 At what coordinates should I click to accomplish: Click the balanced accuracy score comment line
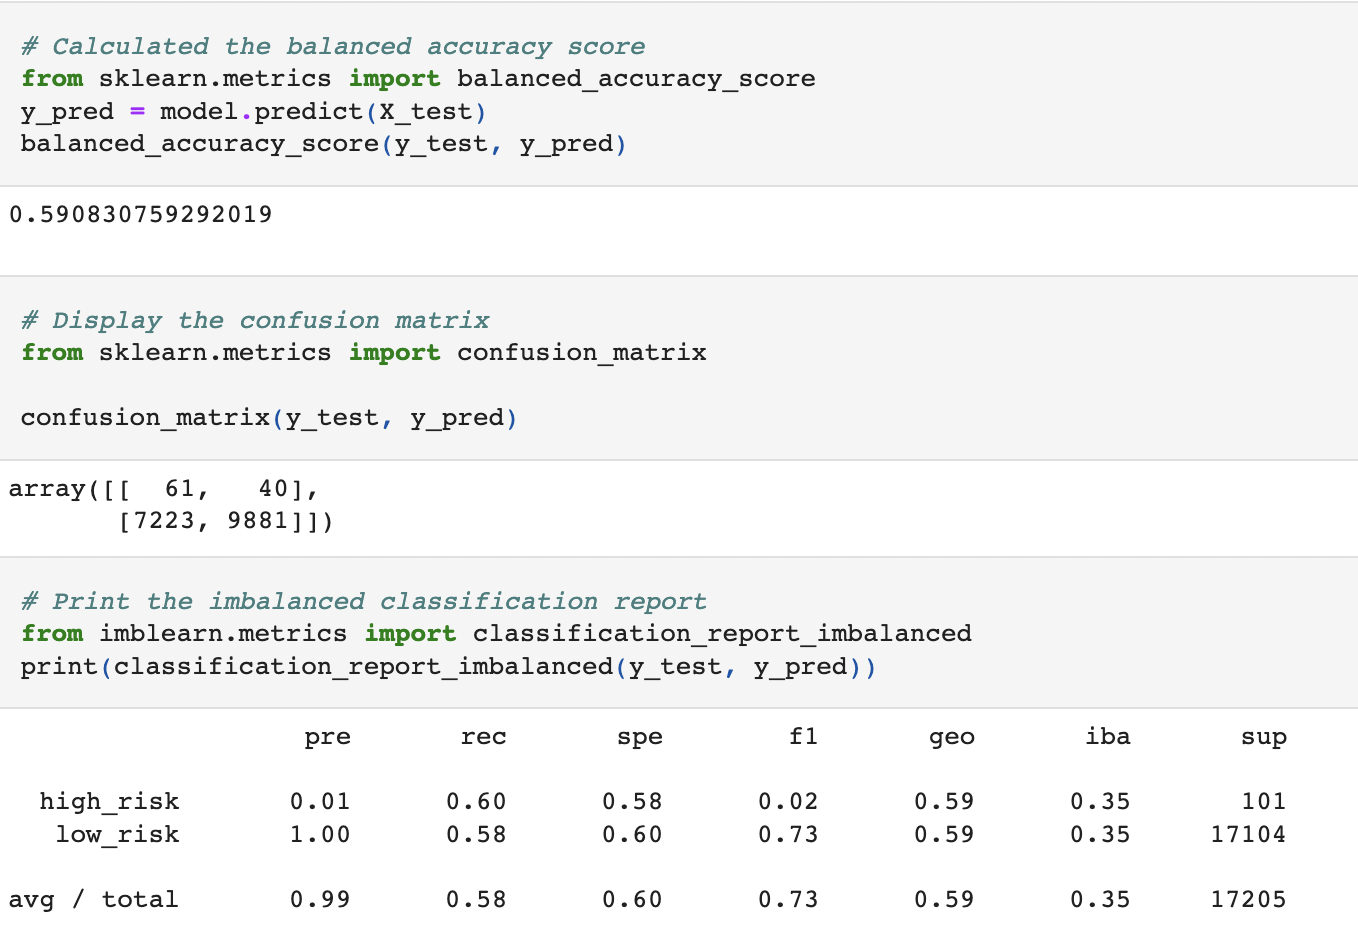pos(333,46)
